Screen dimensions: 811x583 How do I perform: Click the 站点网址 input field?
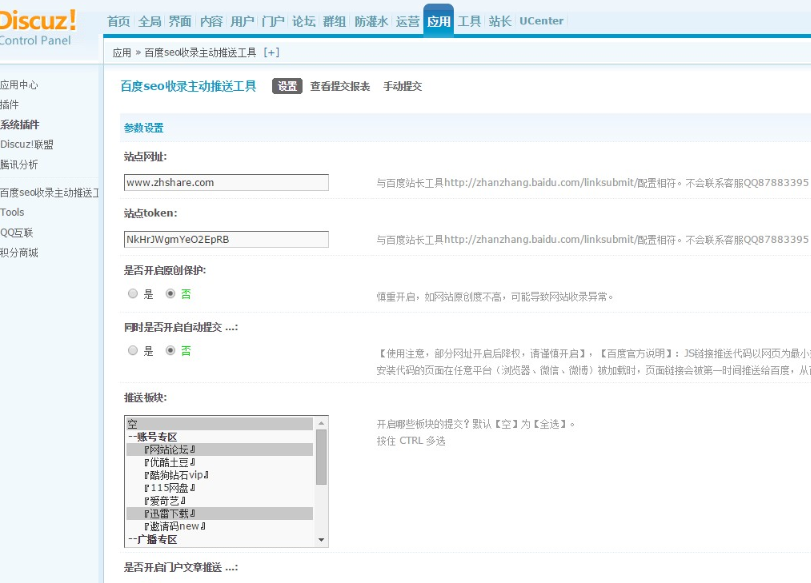[226, 183]
